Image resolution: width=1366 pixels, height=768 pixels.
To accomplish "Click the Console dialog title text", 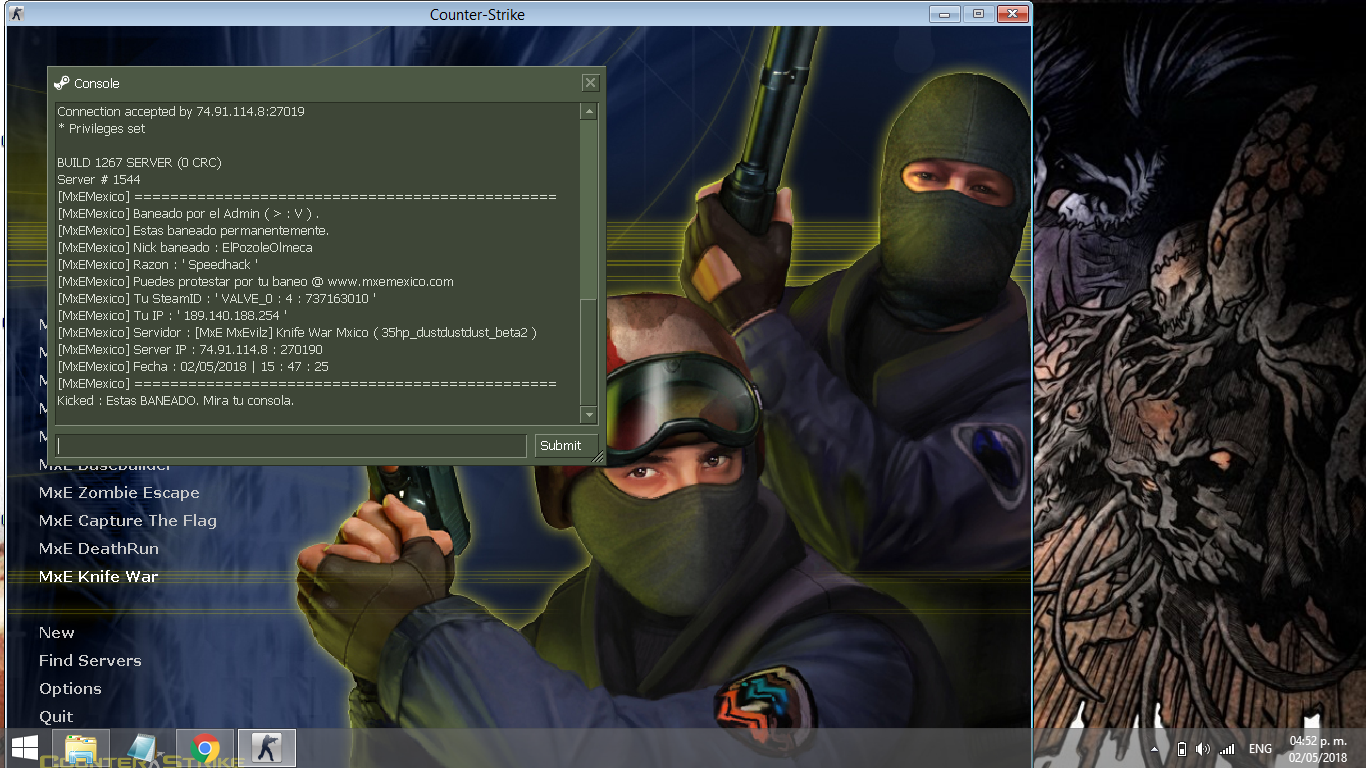I will coord(97,84).
